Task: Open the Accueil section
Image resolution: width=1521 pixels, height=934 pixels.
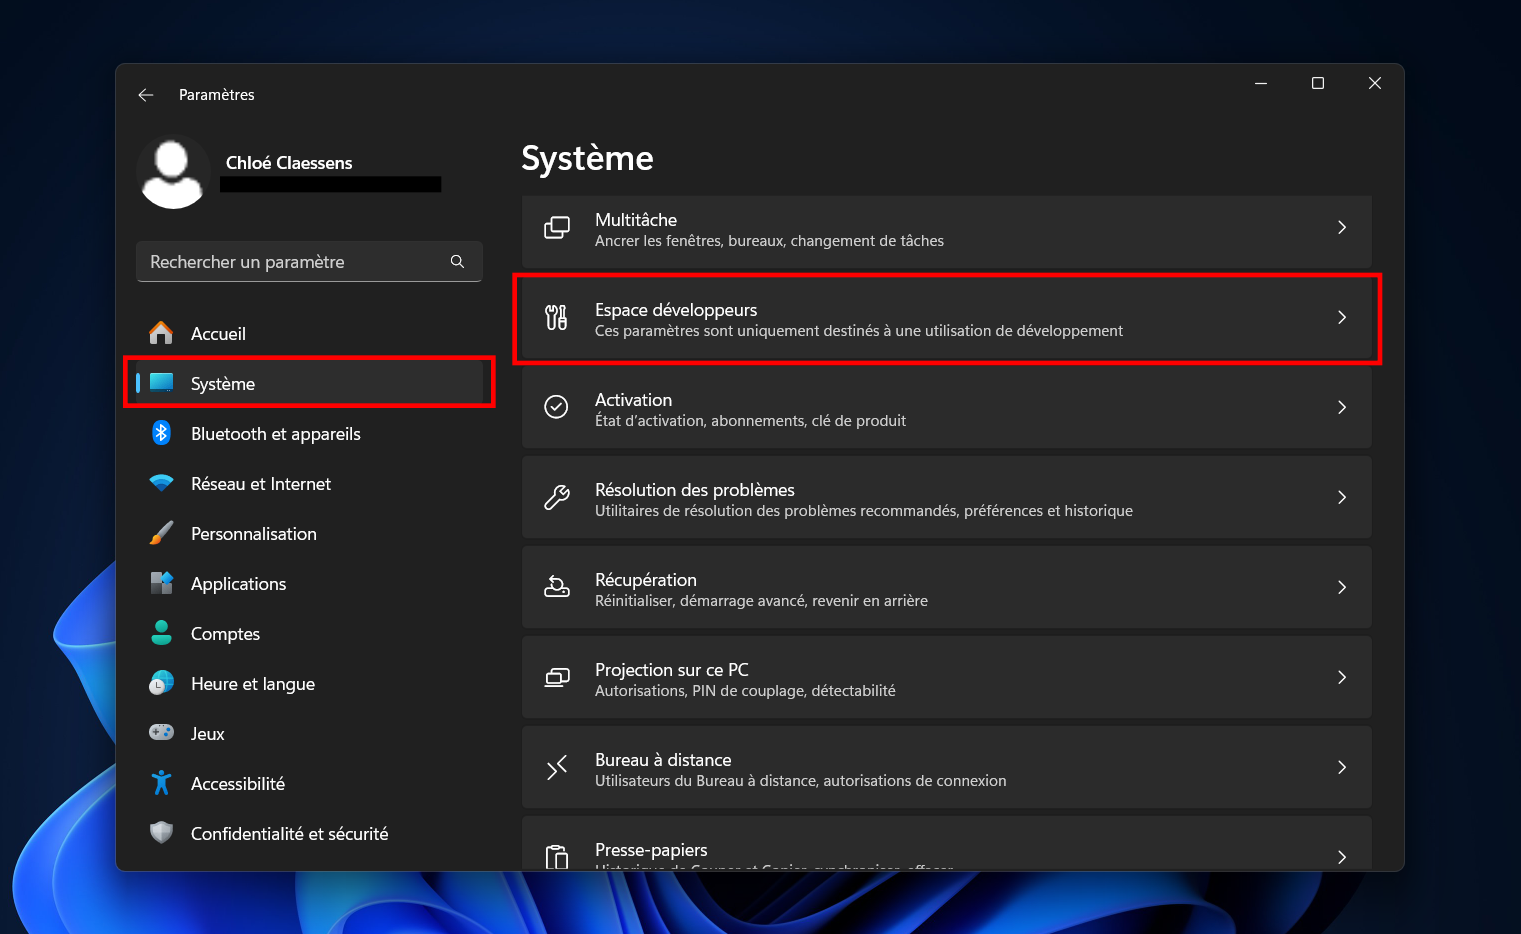Action: 218,333
